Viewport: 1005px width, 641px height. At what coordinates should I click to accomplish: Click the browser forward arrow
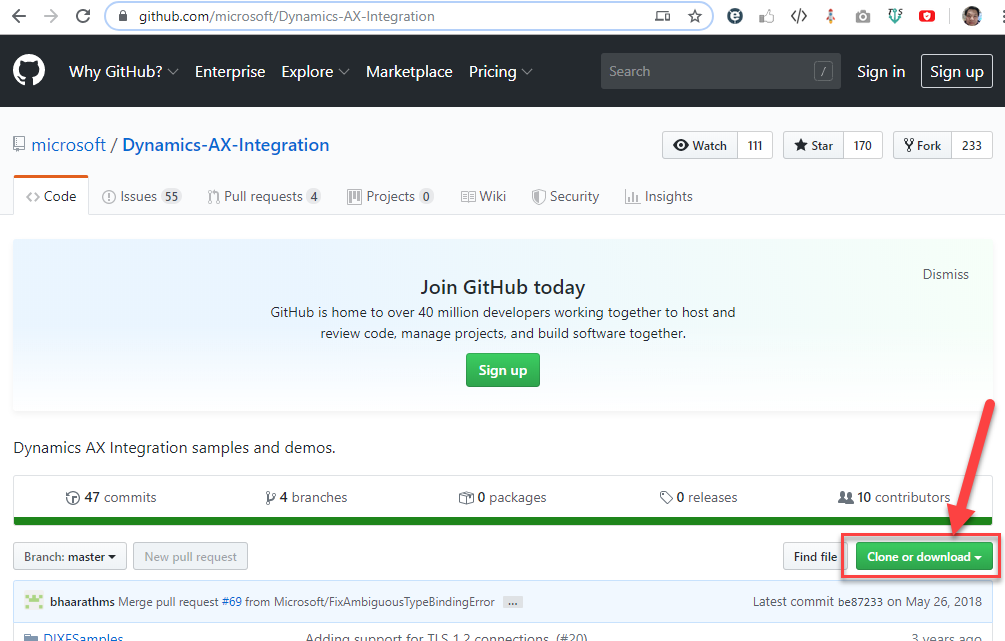pyautogui.click(x=51, y=16)
